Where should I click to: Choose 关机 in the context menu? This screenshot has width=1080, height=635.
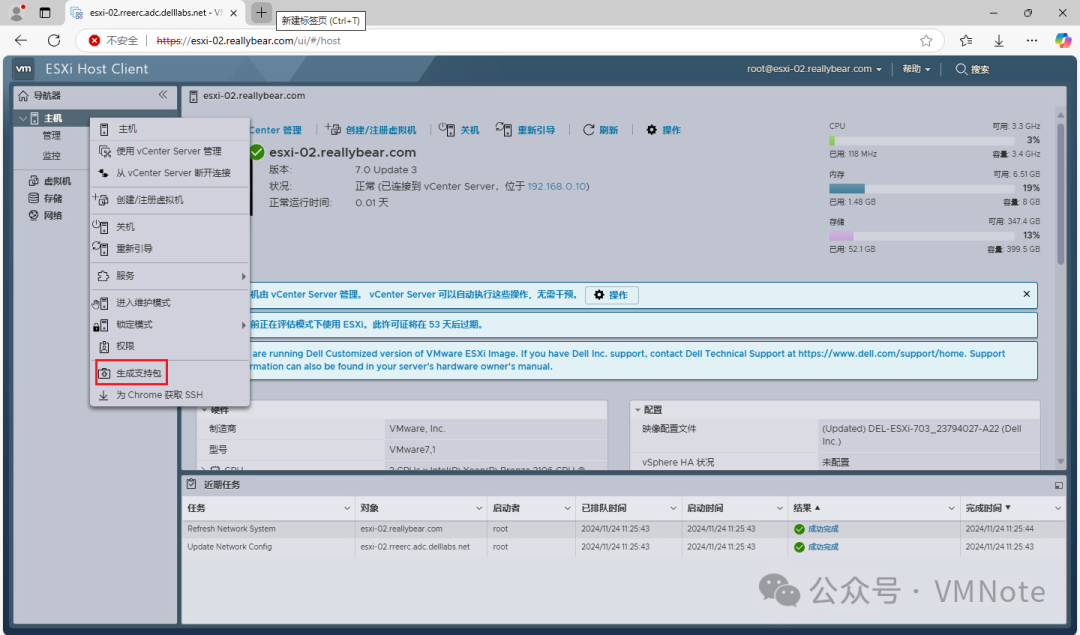pos(170,227)
